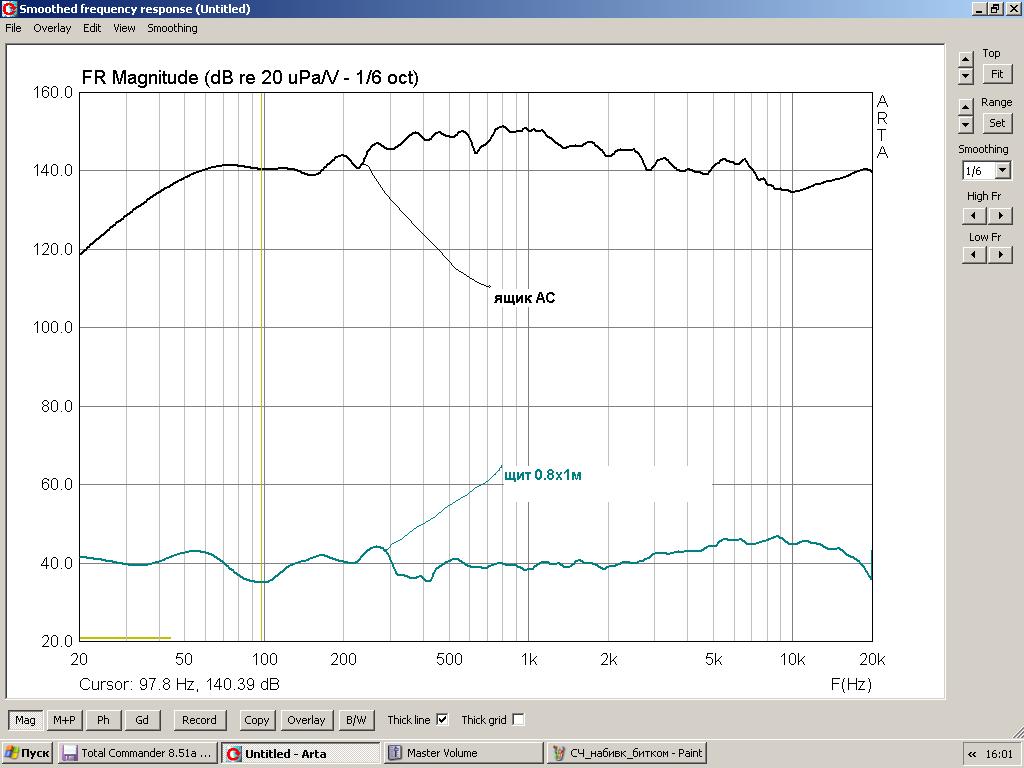
Task: Open the Edit menu
Action: point(92,28)
